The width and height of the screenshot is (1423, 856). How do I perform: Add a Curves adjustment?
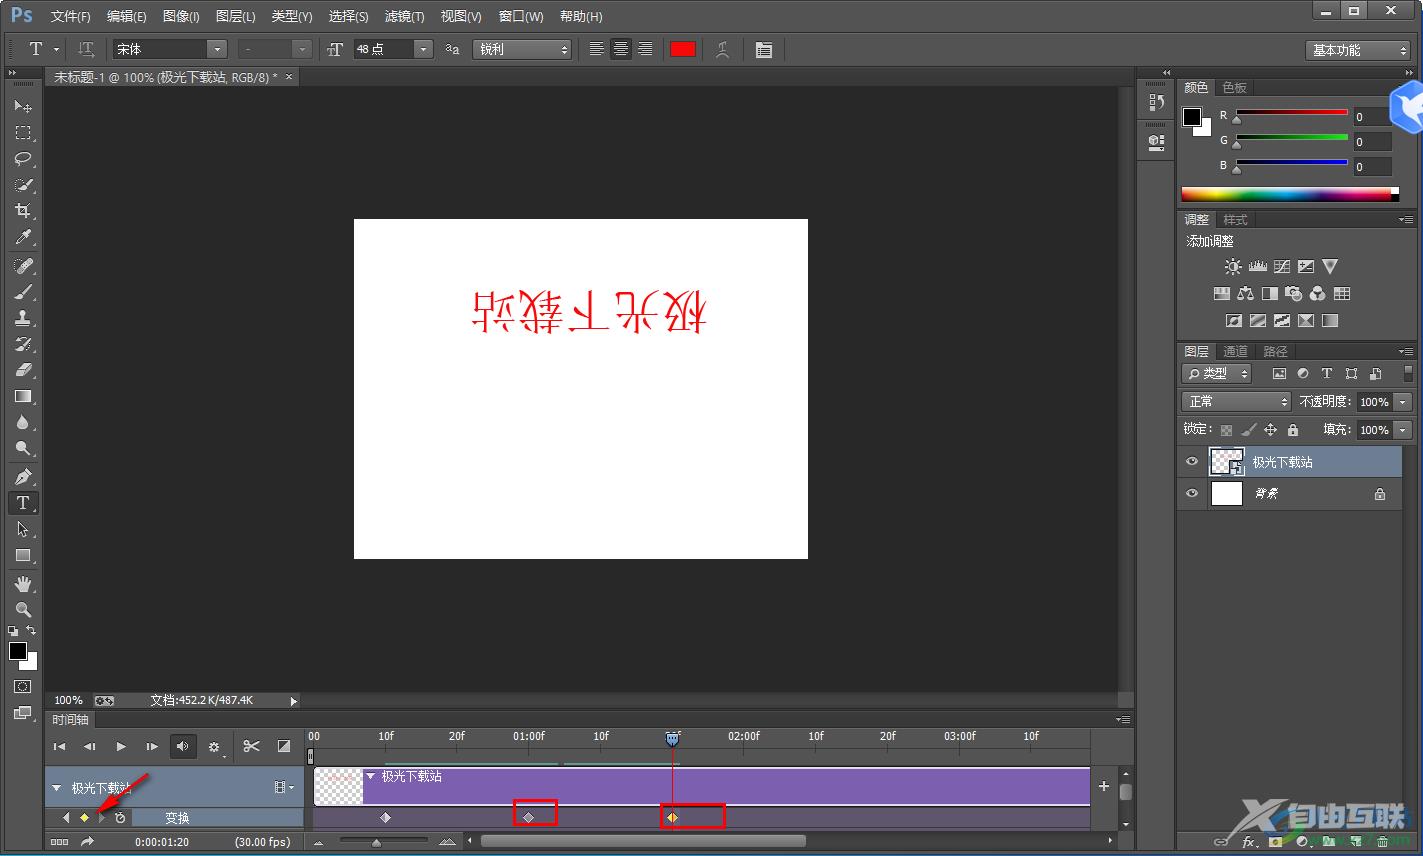[x=1282, y=267]
